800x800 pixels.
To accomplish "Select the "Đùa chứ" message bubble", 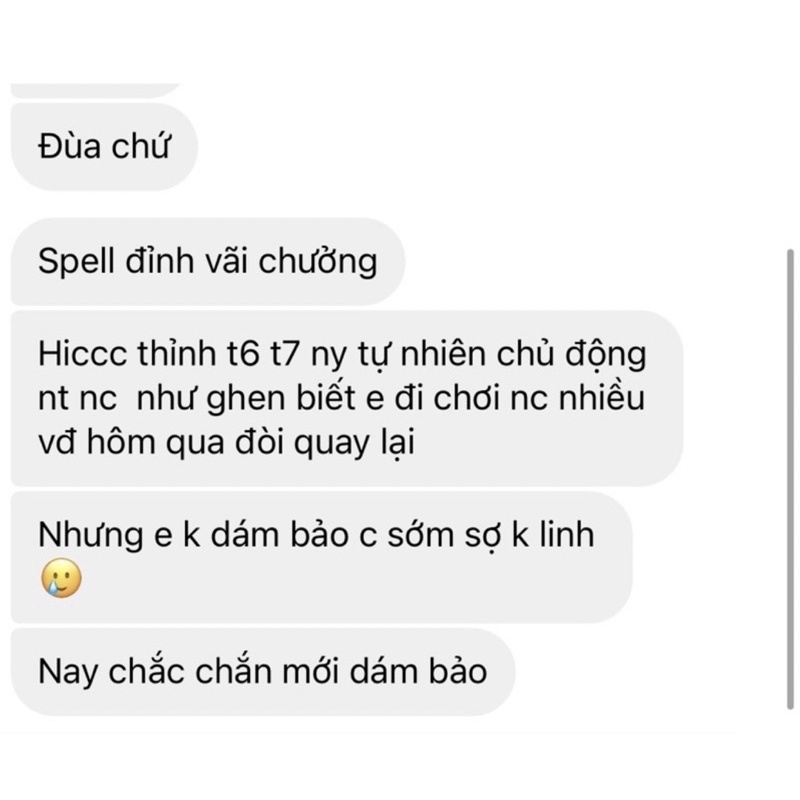I will tap(104, 147).
